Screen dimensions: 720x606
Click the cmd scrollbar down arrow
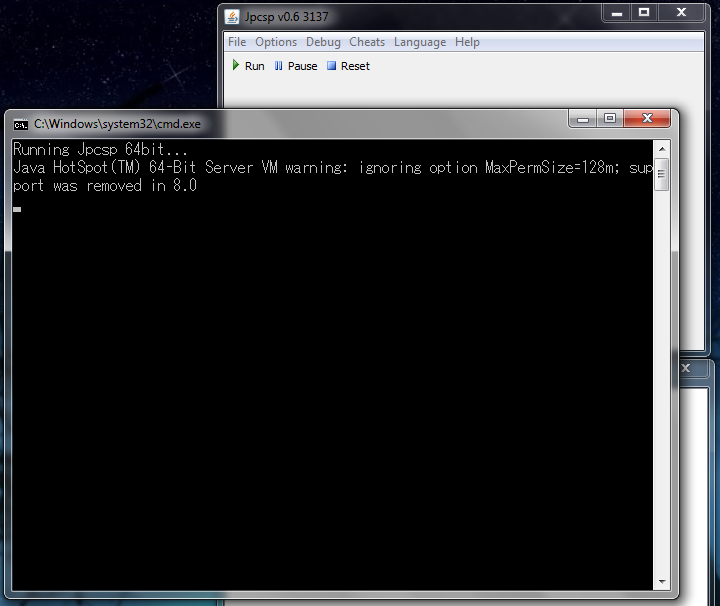click(x=662, y=582)
